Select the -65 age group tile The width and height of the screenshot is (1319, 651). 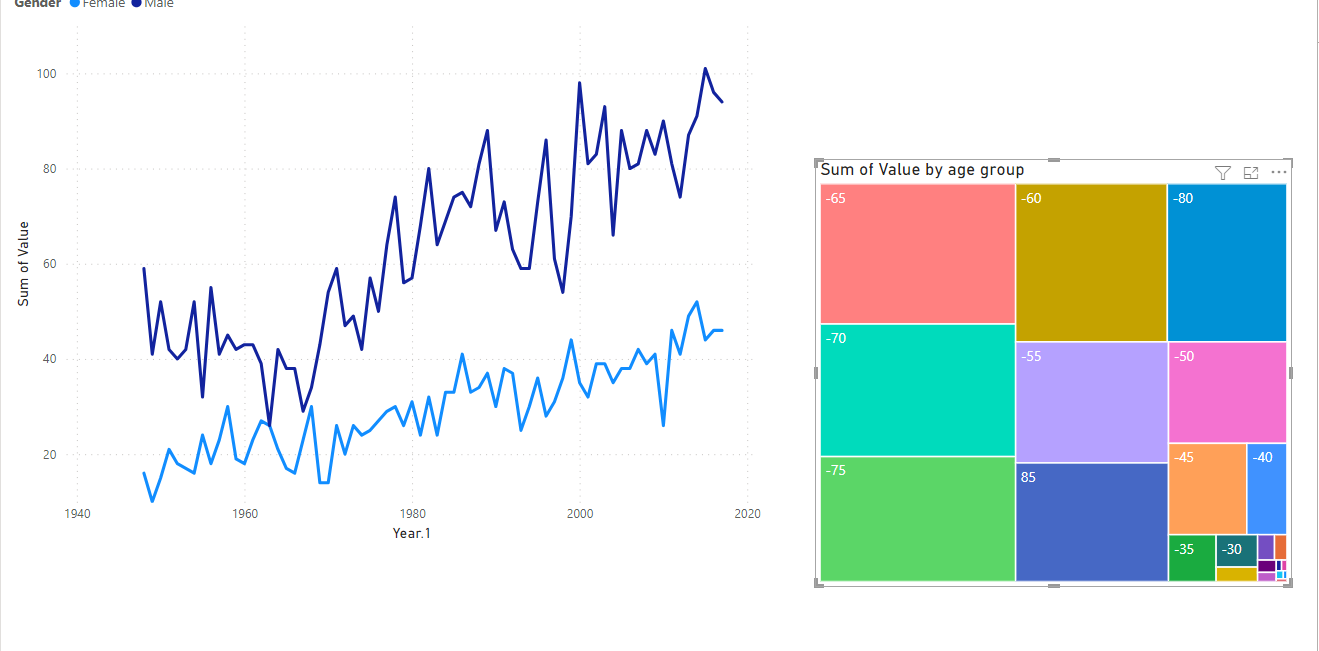(x=917, y=253)
